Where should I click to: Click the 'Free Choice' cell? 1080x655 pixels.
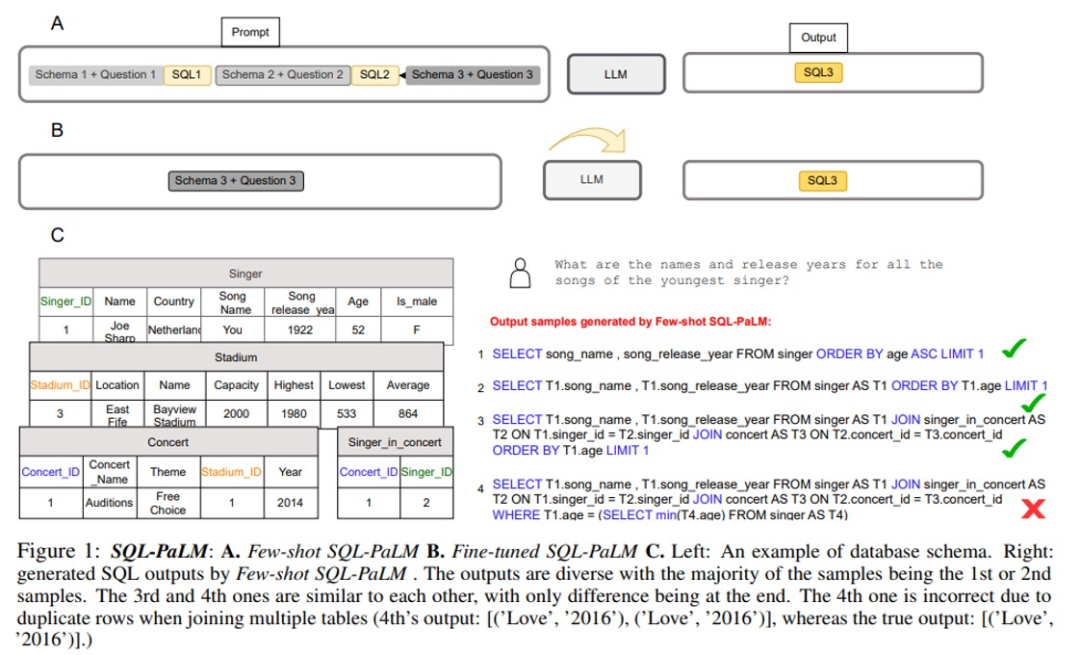(x=168, y=503)
